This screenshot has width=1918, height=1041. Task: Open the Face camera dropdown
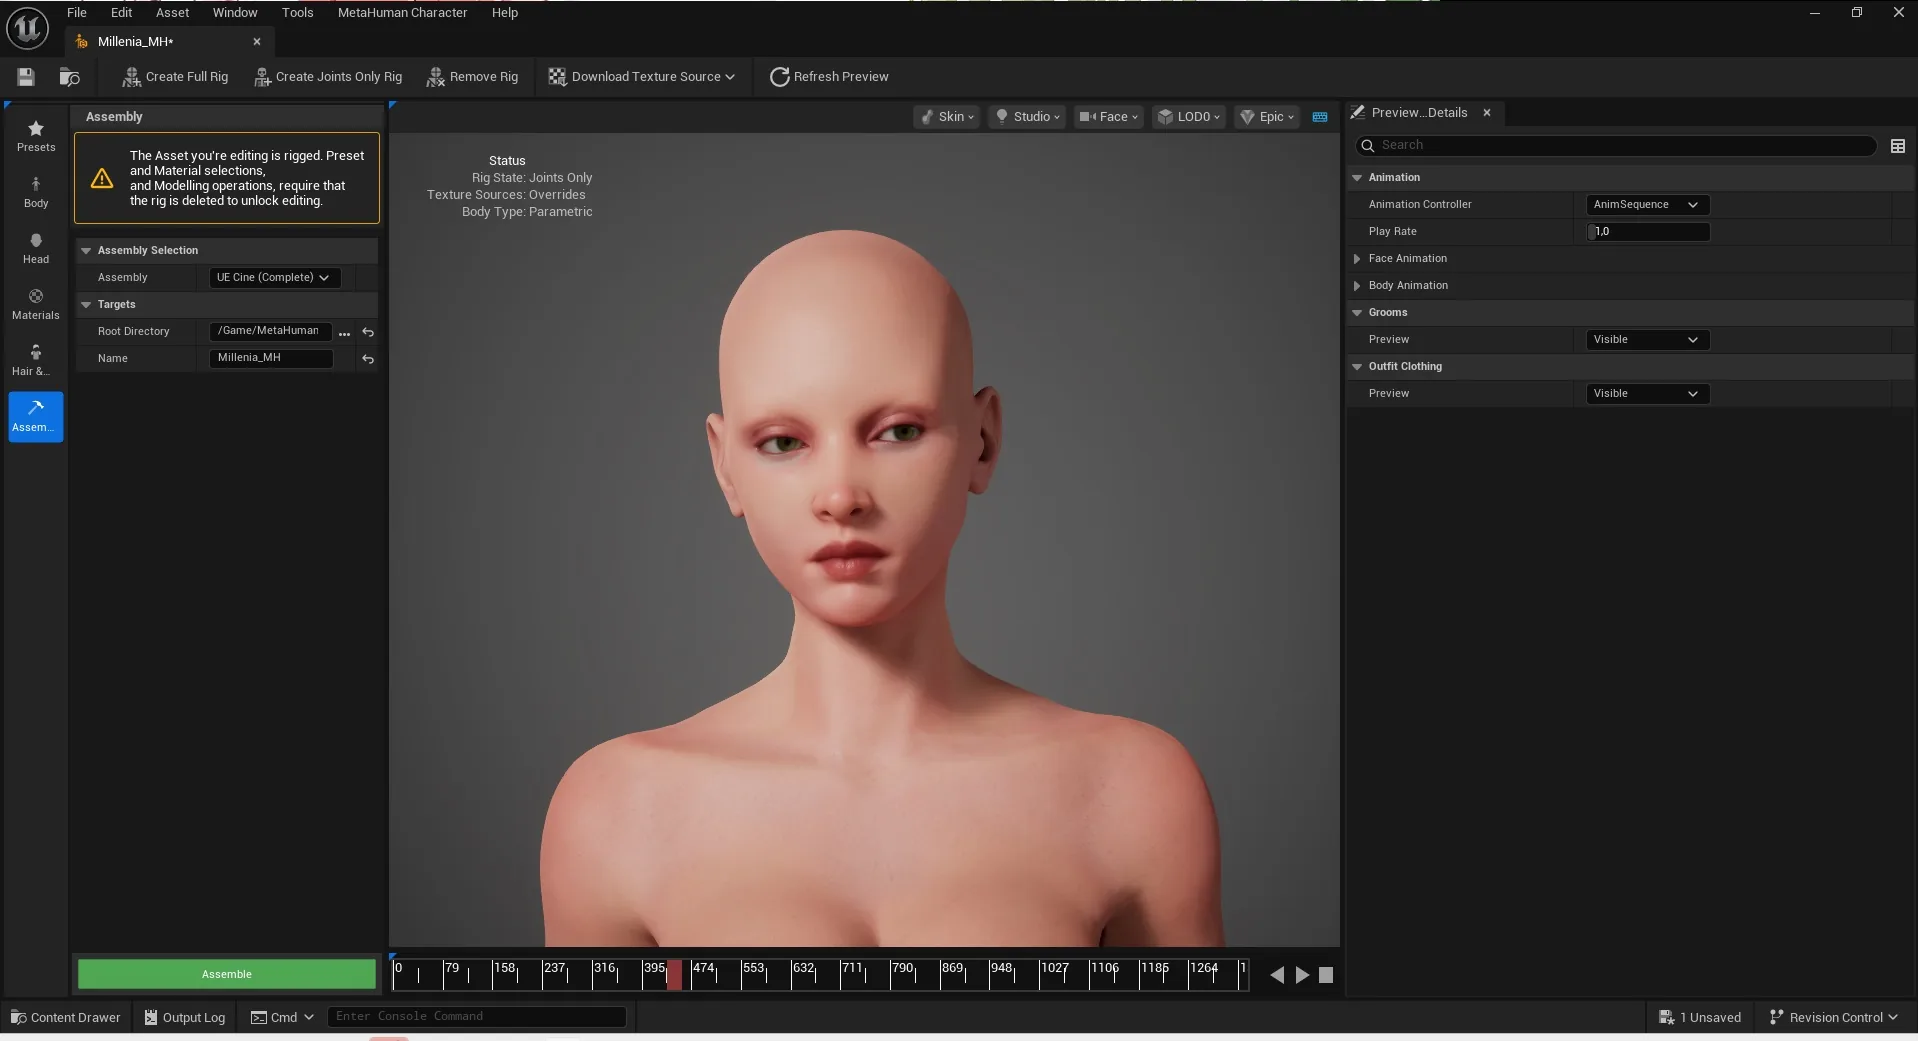(1108, 117)
